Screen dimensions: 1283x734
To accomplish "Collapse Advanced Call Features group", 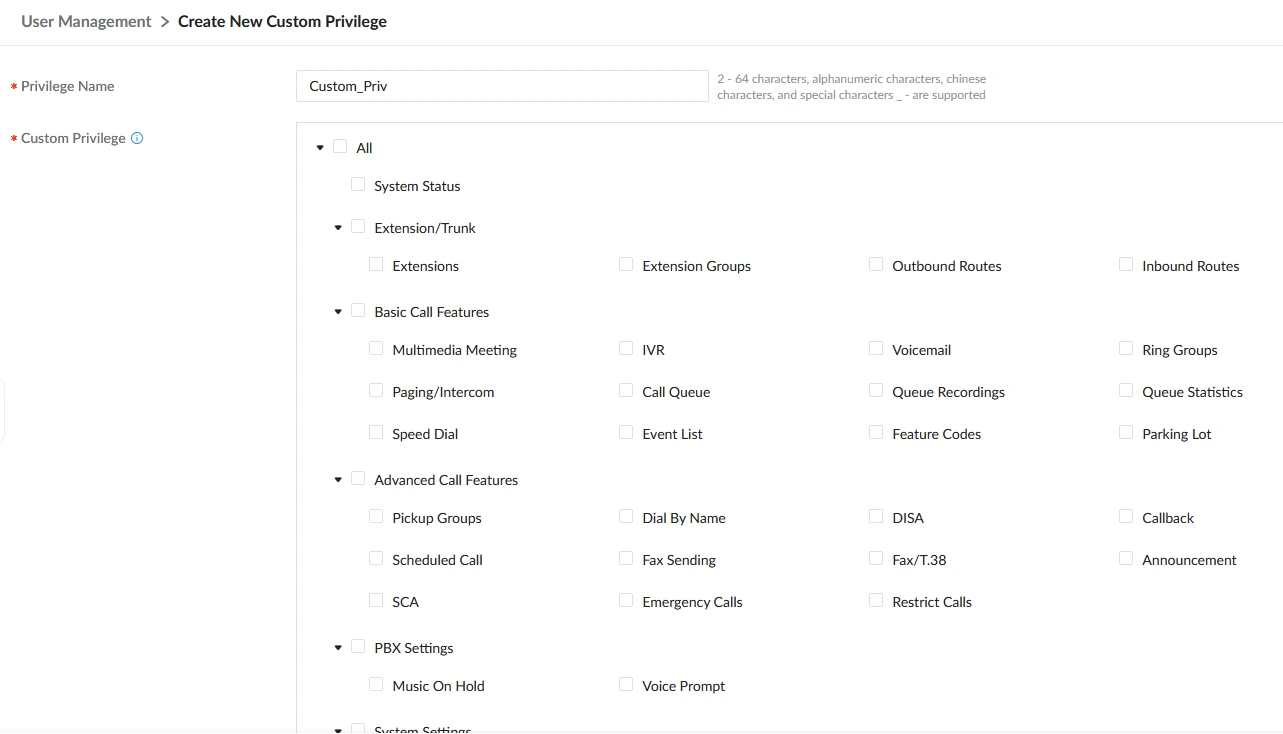I will [338, 480].
